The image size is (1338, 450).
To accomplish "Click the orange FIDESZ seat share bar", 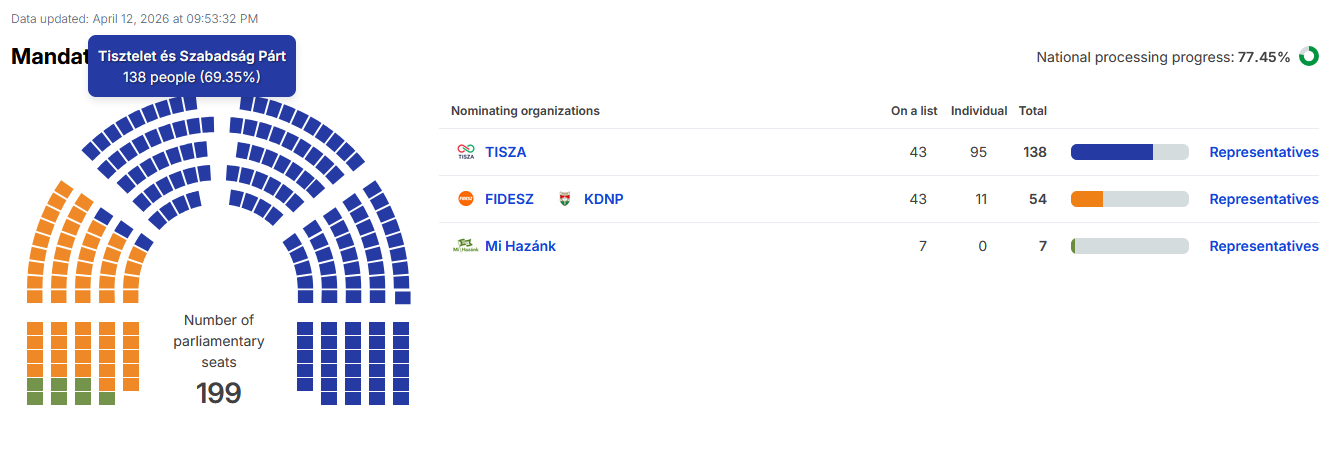I will [1087, 199].
